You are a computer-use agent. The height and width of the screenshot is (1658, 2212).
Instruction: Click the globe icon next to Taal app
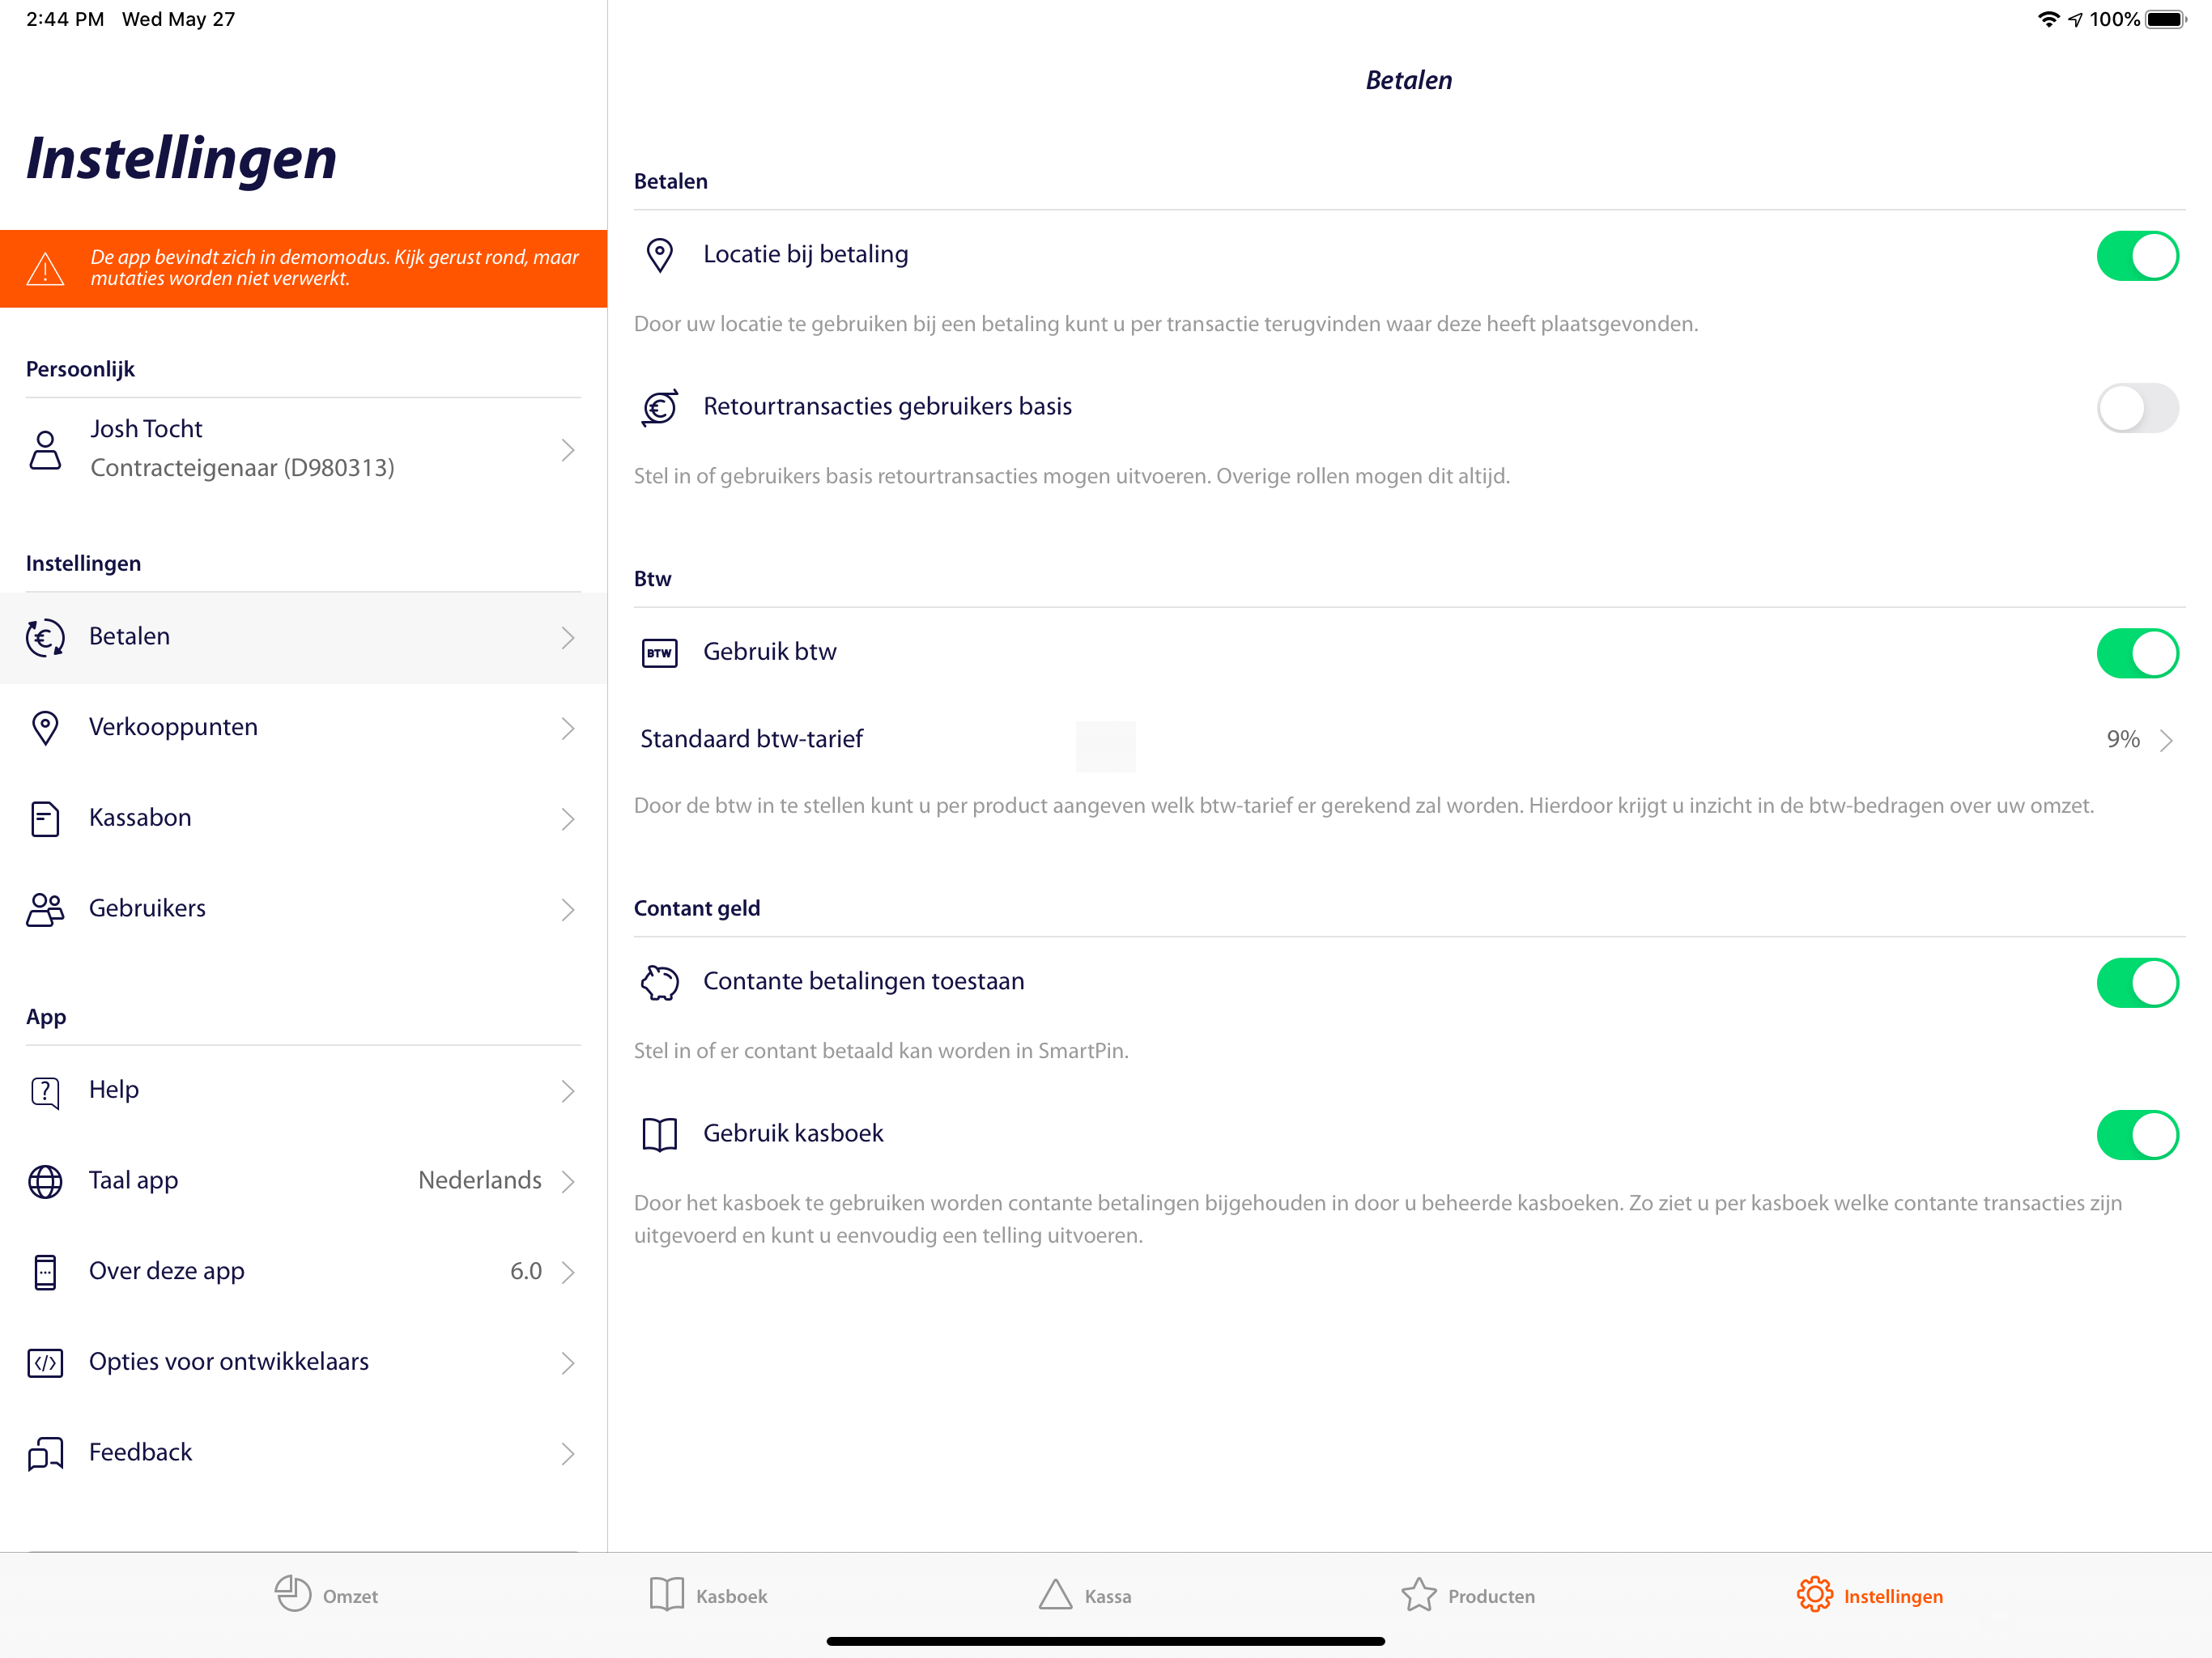point(44,1181)
